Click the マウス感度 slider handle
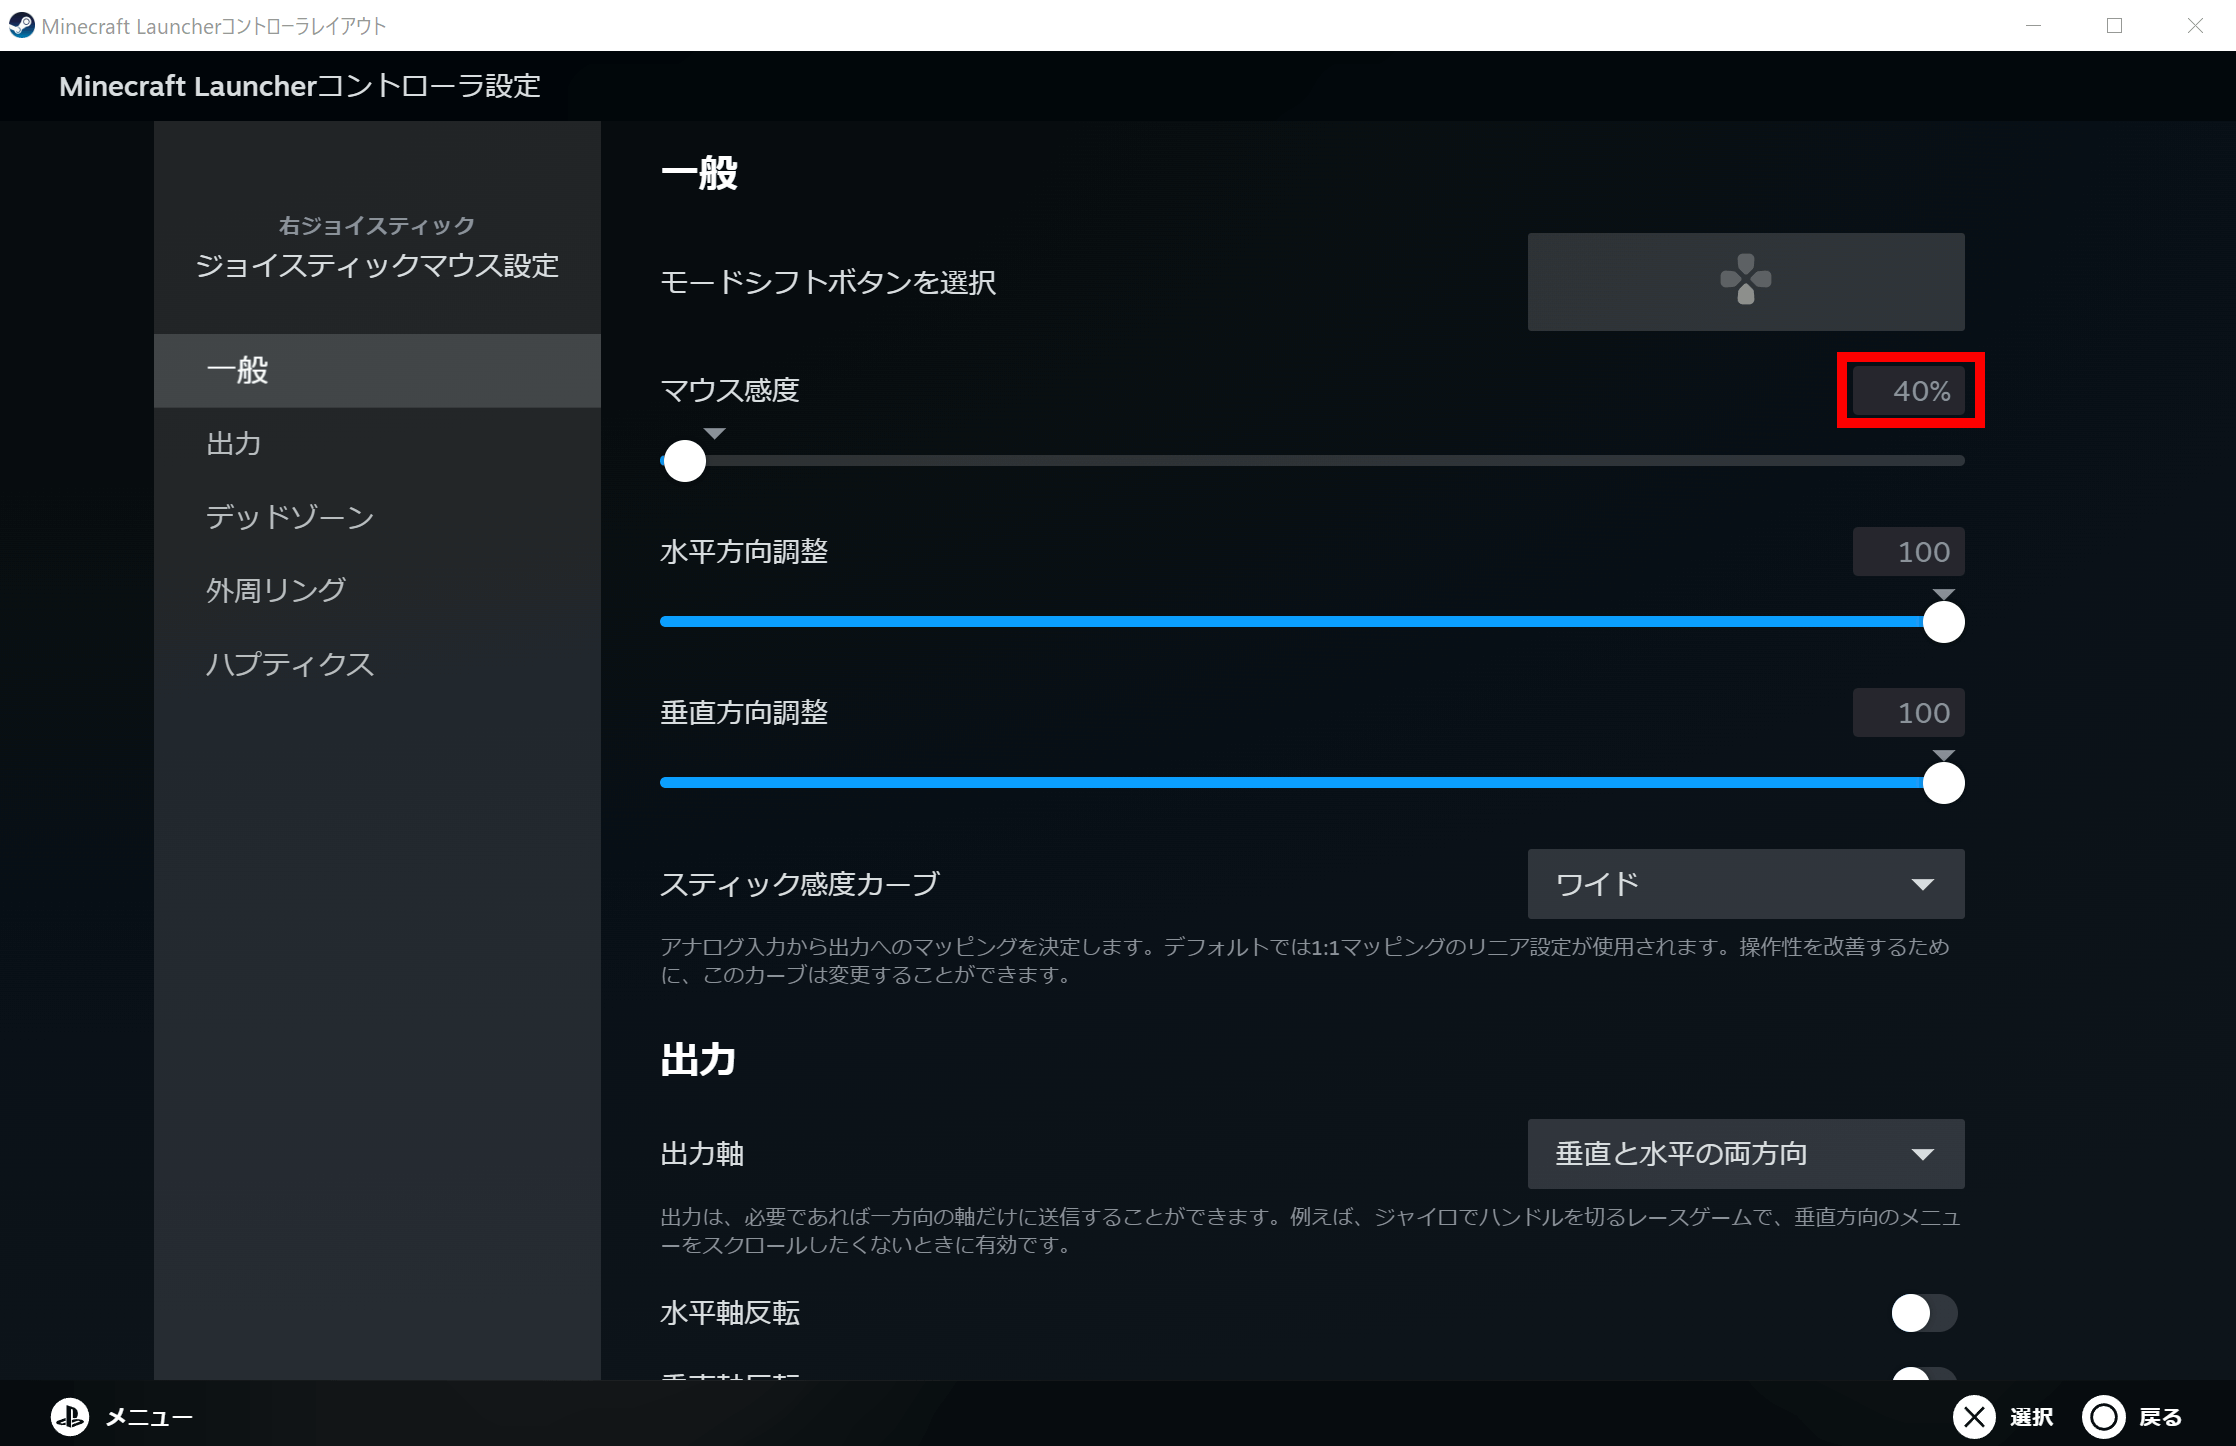 tap(685, 461)
